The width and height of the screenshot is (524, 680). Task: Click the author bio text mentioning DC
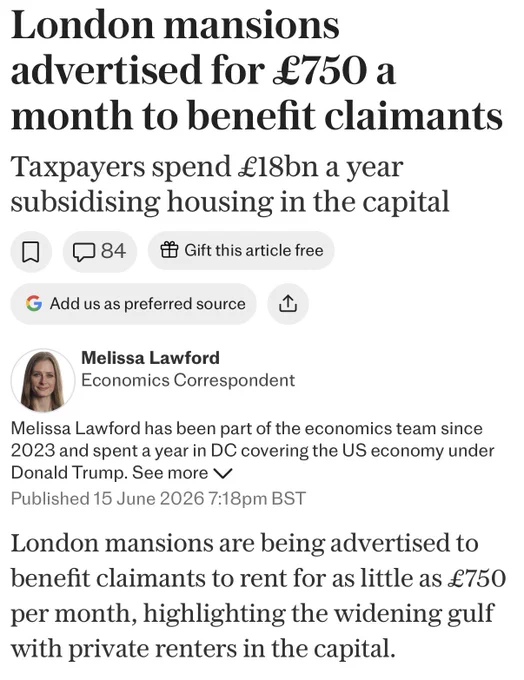[253, 450]
